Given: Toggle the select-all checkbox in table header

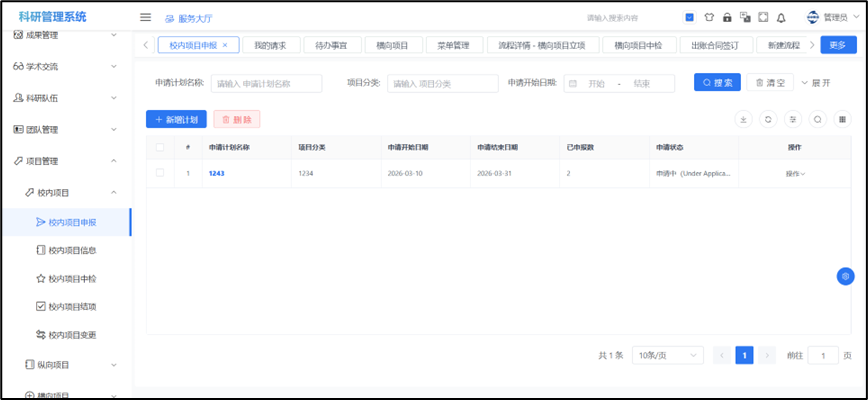Looking at the screenshot, I should tap(160, 147).
